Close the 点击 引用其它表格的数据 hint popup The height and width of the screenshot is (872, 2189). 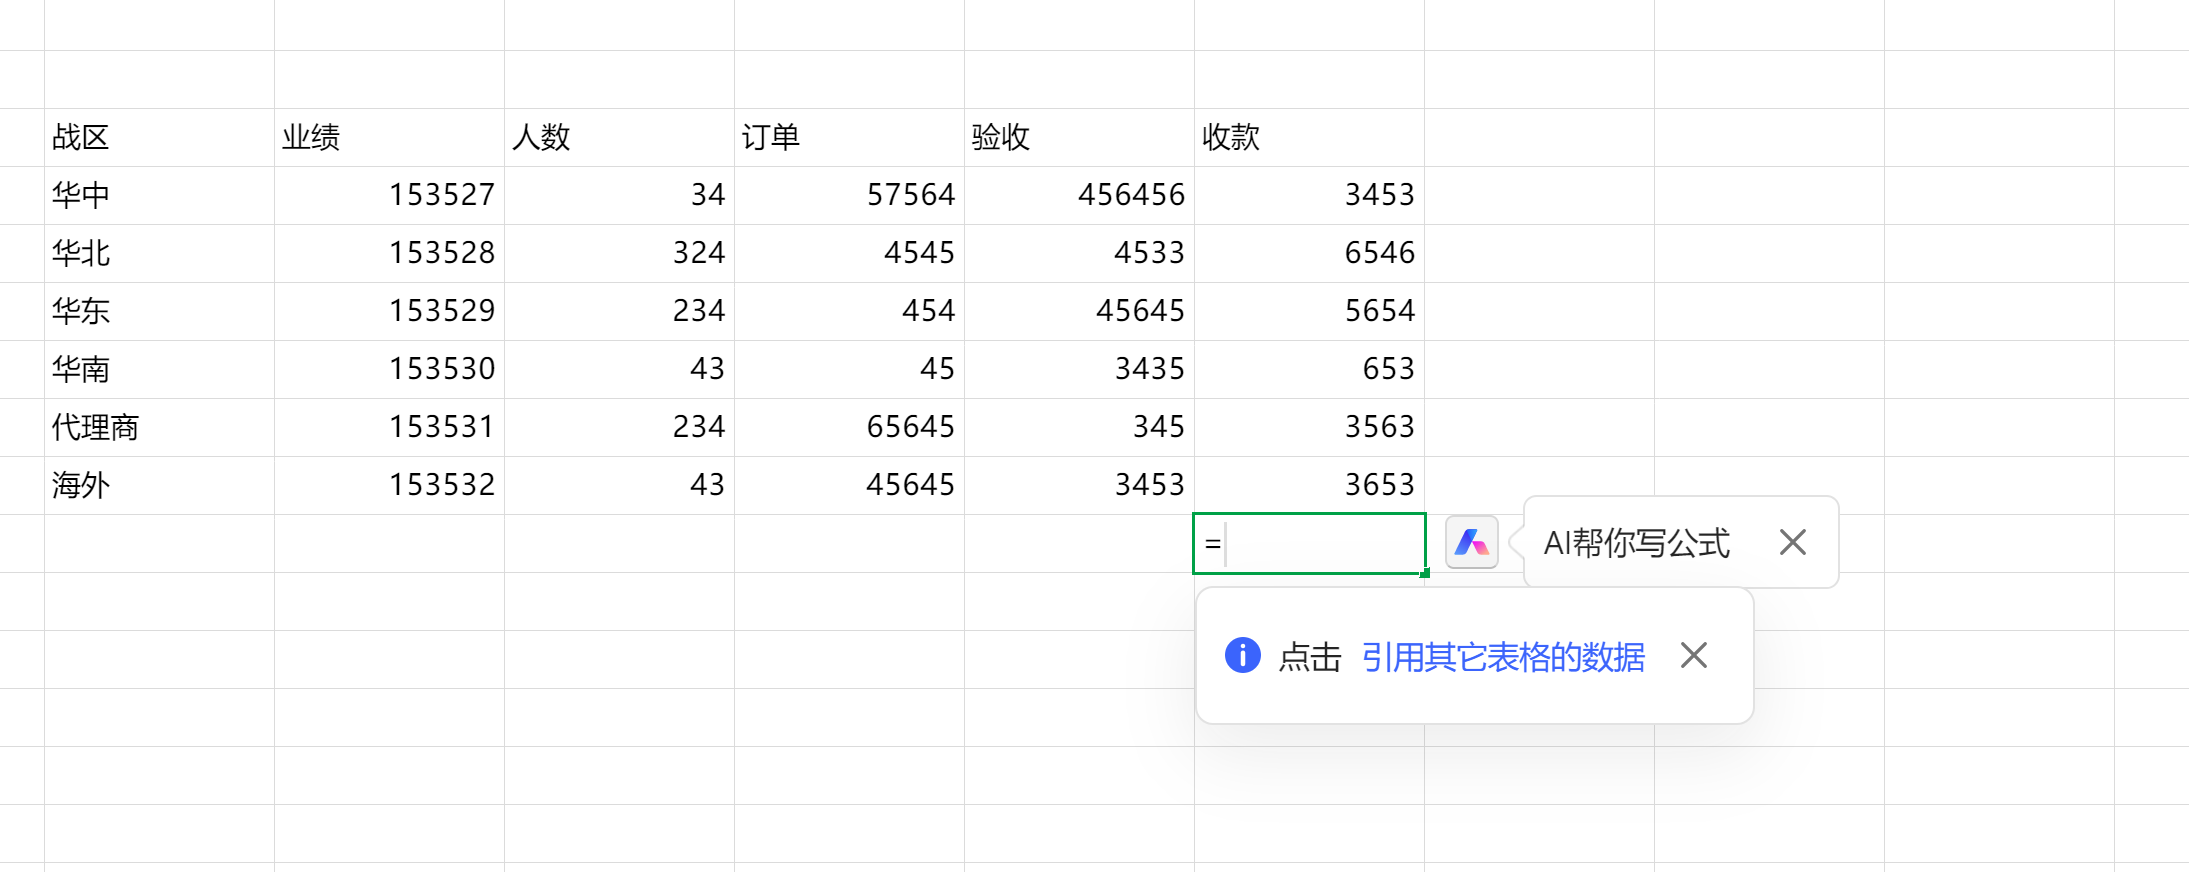pos(1694,656)
